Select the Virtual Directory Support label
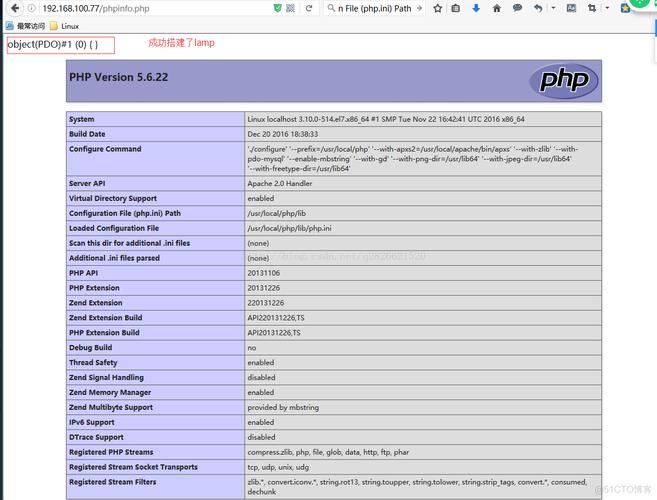Image resolution: width=657 pixels, height=500 pixels. tap(113, 199)
